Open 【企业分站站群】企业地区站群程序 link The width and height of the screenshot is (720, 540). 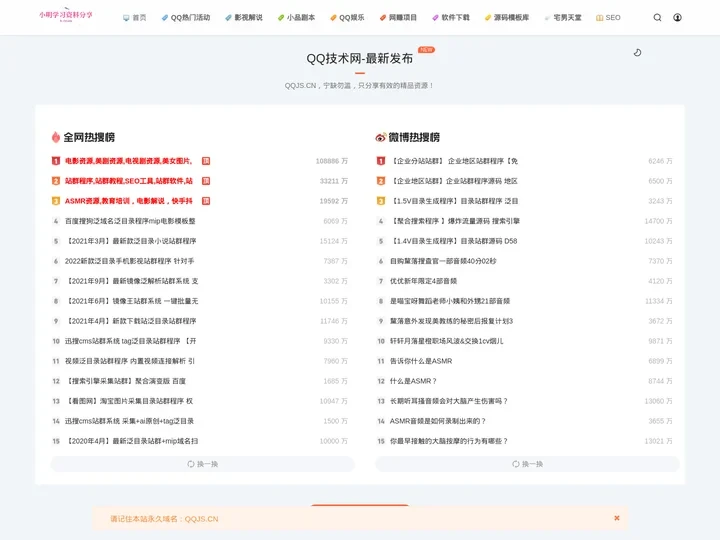click(x=454, y=161)
